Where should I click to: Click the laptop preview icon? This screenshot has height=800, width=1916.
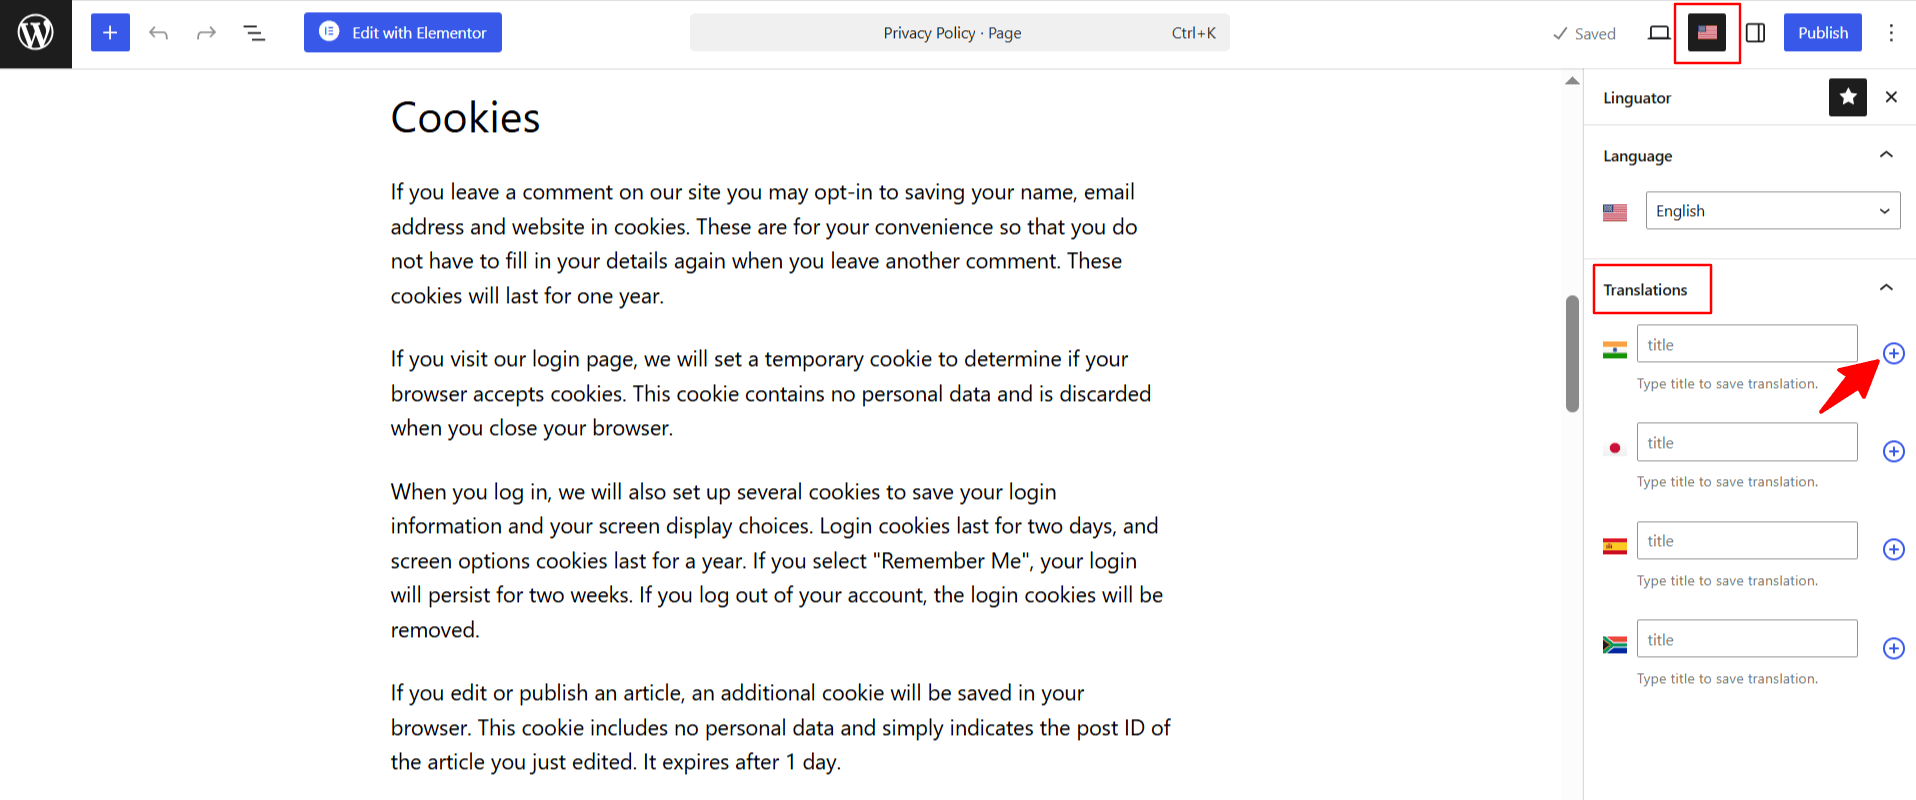[x=1659, y=33]
